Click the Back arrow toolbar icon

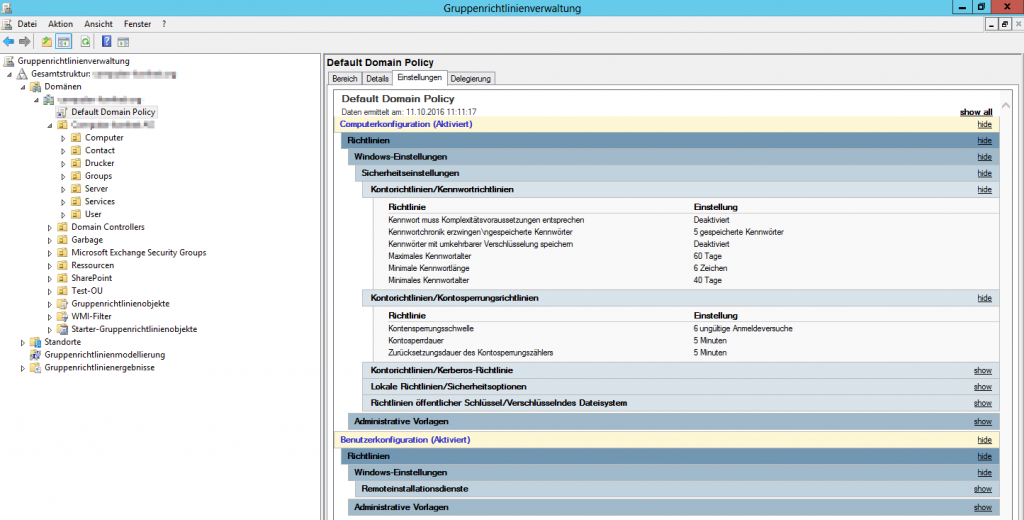coord(8,42)
